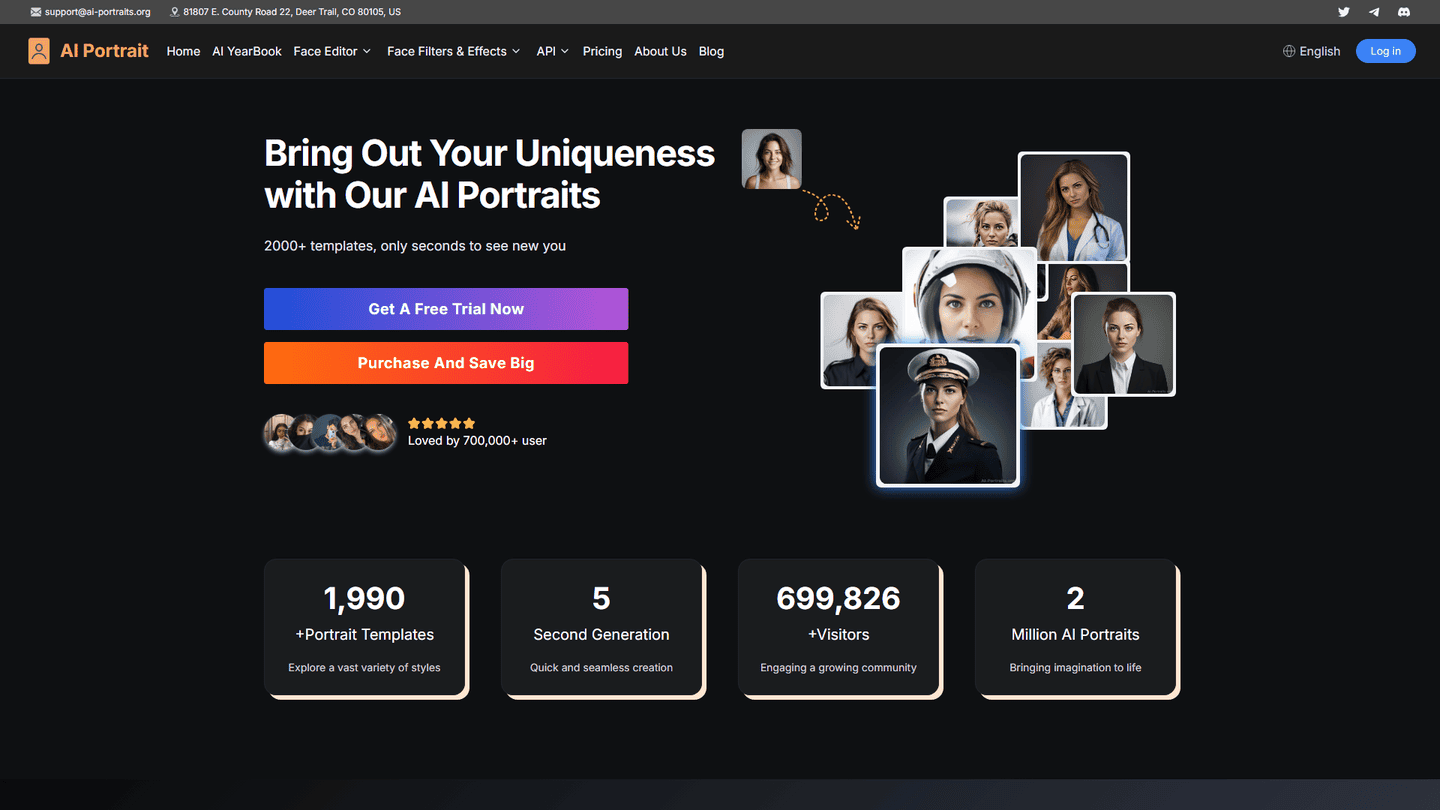Click the address location pin icon

pyautogui.click(x=175, y=12)
